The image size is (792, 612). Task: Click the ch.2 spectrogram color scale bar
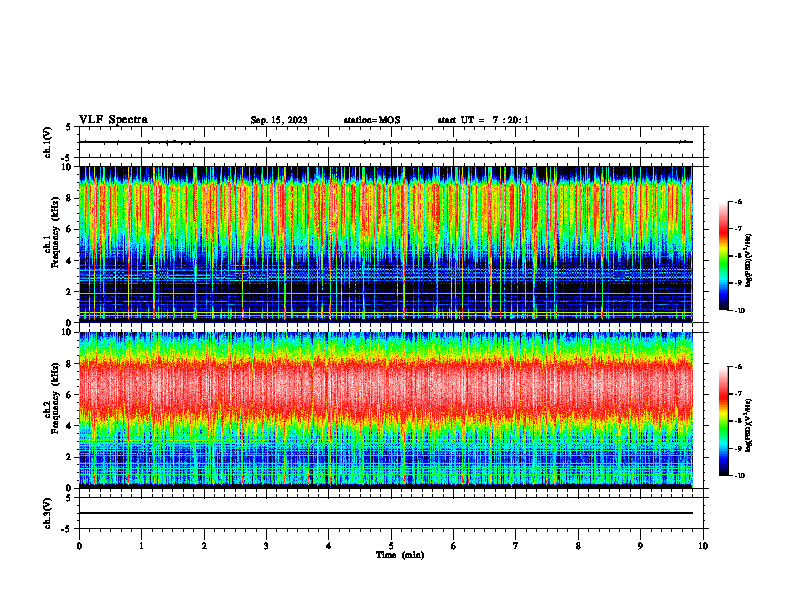[x=724, y=421]
